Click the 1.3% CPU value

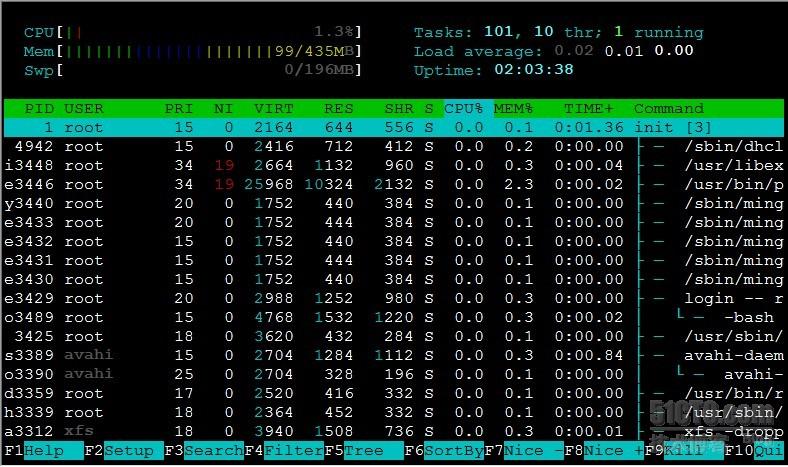pos(334,32)
